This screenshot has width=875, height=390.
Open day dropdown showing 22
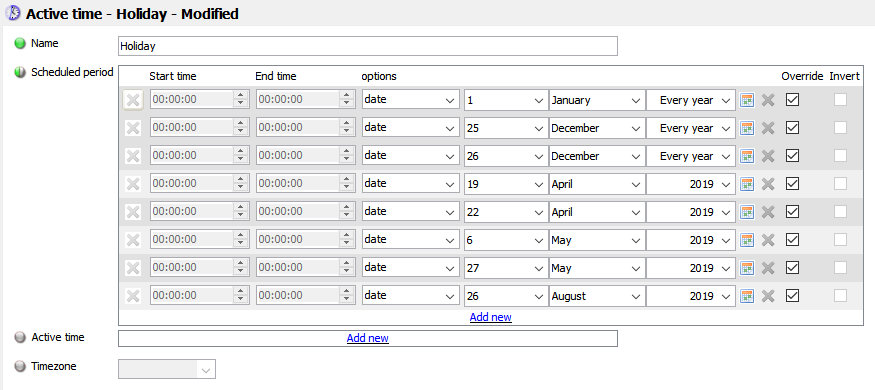[x=506, y=211]
